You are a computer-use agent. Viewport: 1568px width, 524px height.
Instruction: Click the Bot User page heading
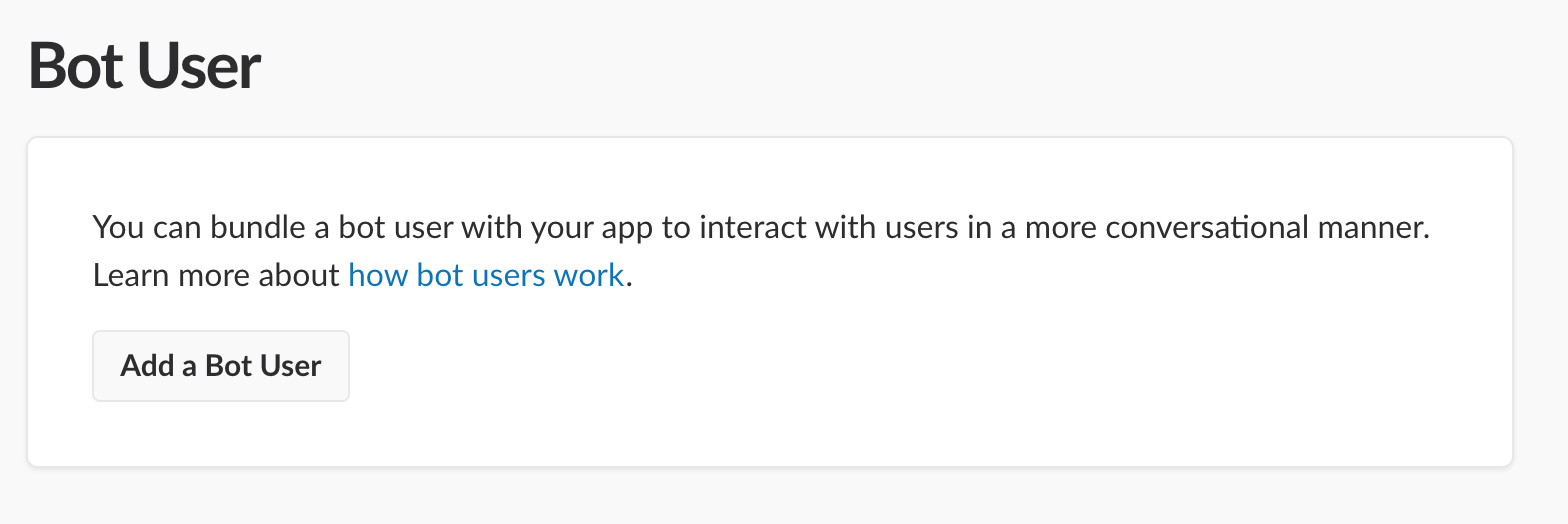145,67
